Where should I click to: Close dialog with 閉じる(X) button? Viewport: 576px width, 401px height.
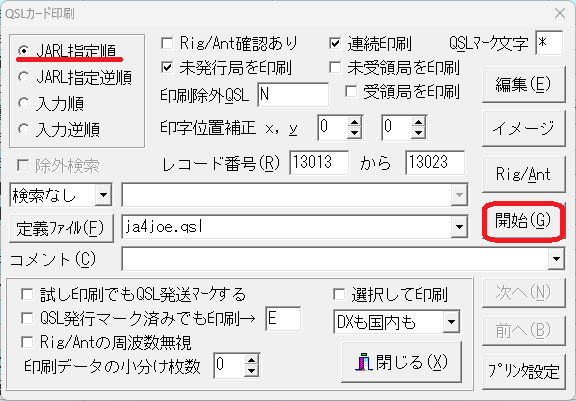click(x=402, y=362)
